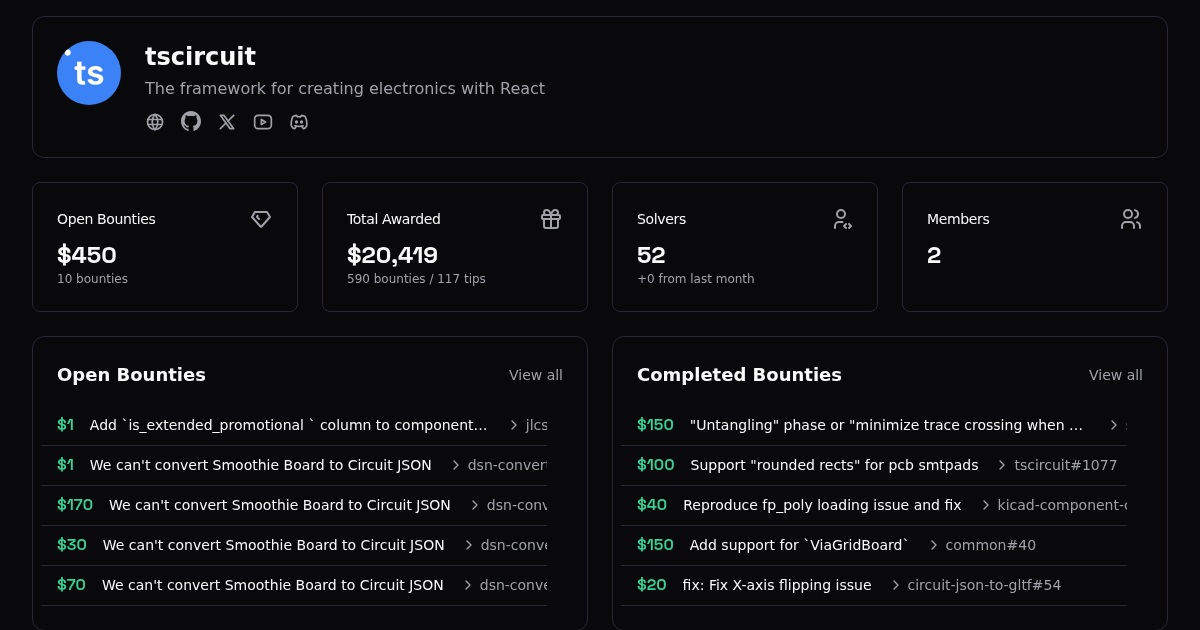Click the $20,419 total awarded amount

click(x=392, y=255)
